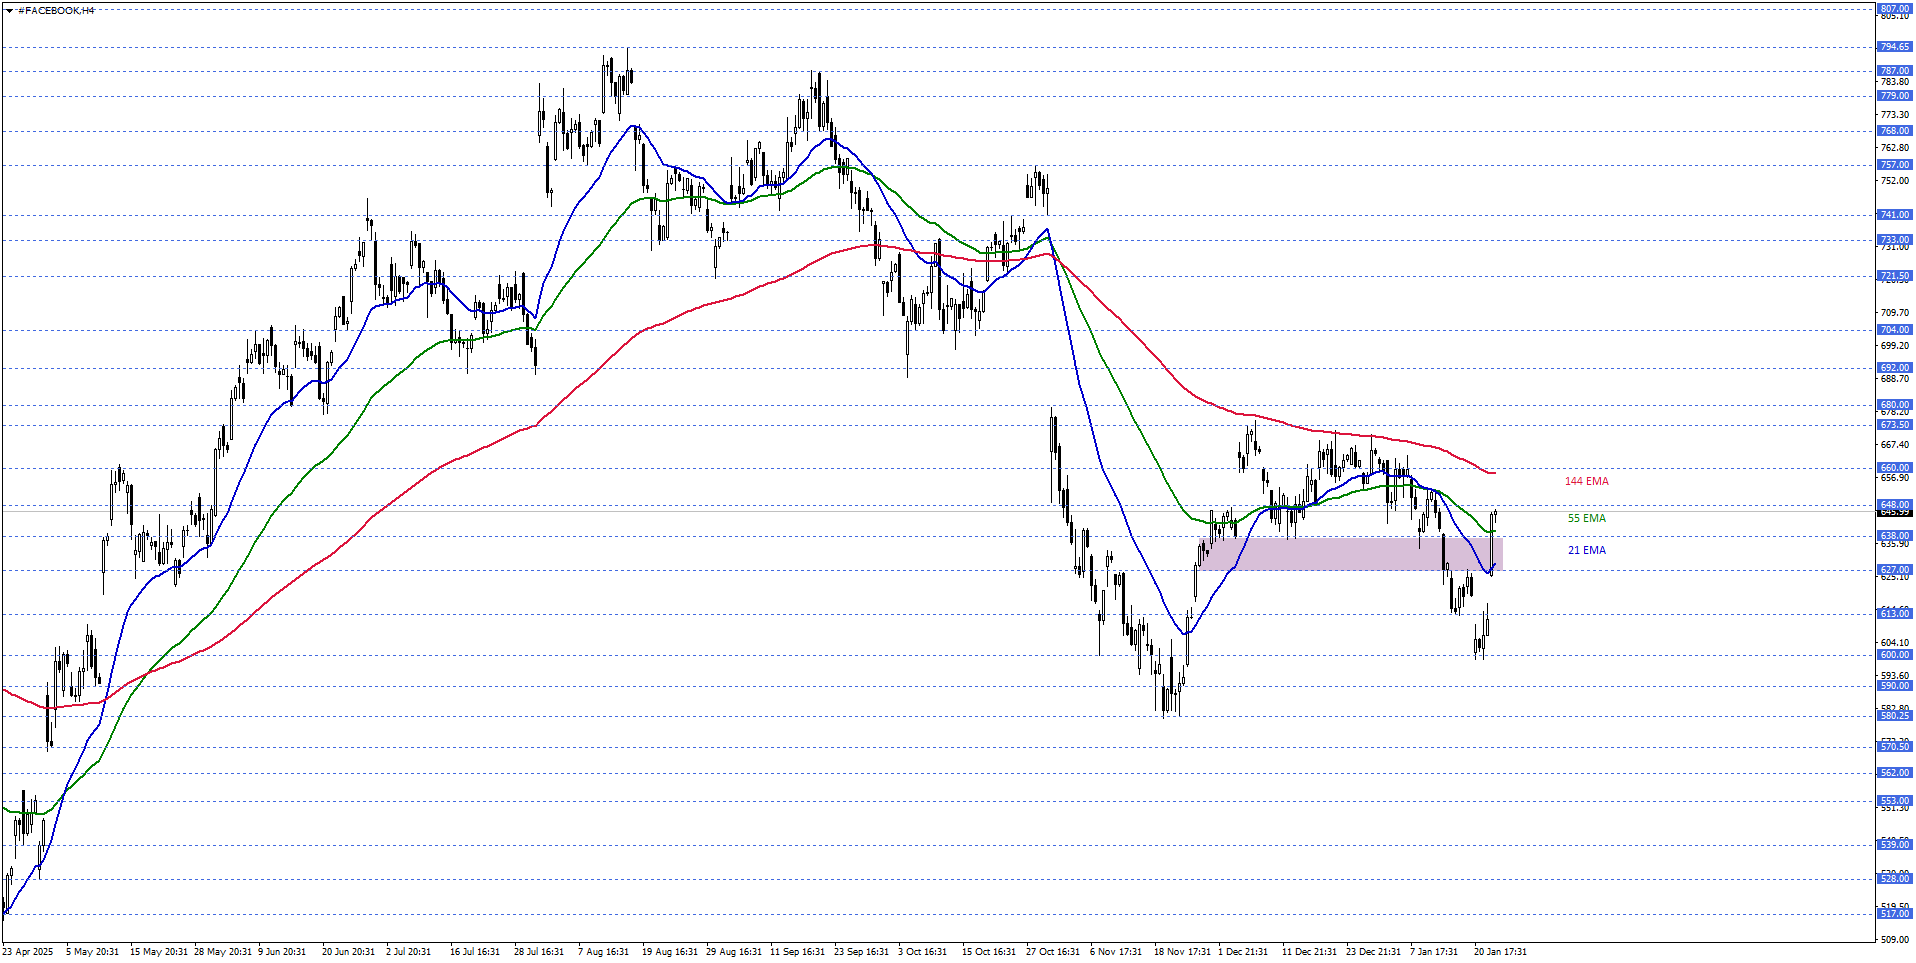Click the 27 Oct 16:31 time axis label
Image resolution: width=1916 pixels, height=963 pixels.
[1052, 952]
